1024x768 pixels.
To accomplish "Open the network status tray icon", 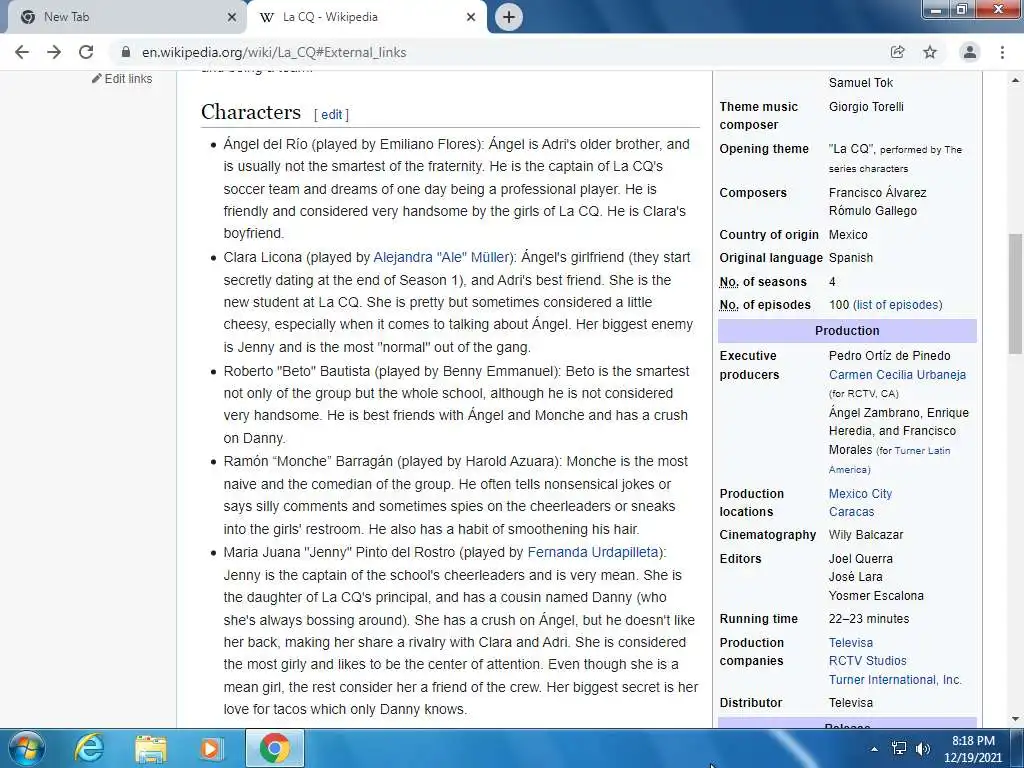I will [x=899, y=748].
